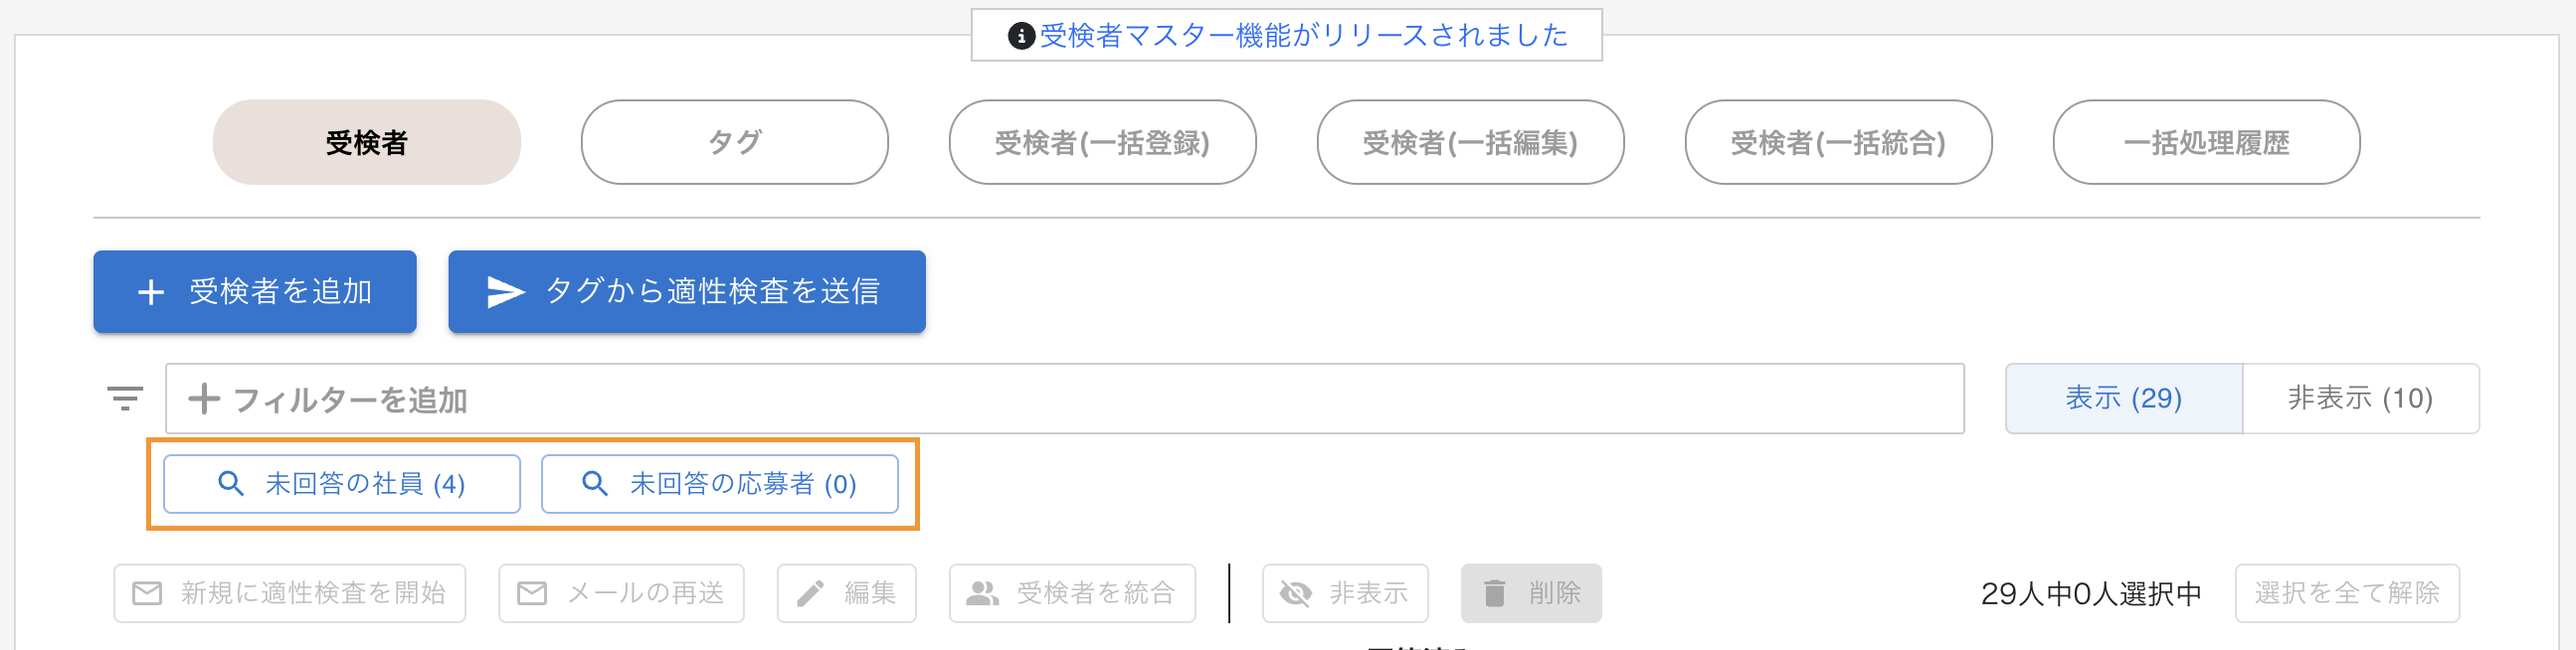Click the plus icon on 受検者を追加
This screenshot has height=650, width=2576.
pos(151,292)
